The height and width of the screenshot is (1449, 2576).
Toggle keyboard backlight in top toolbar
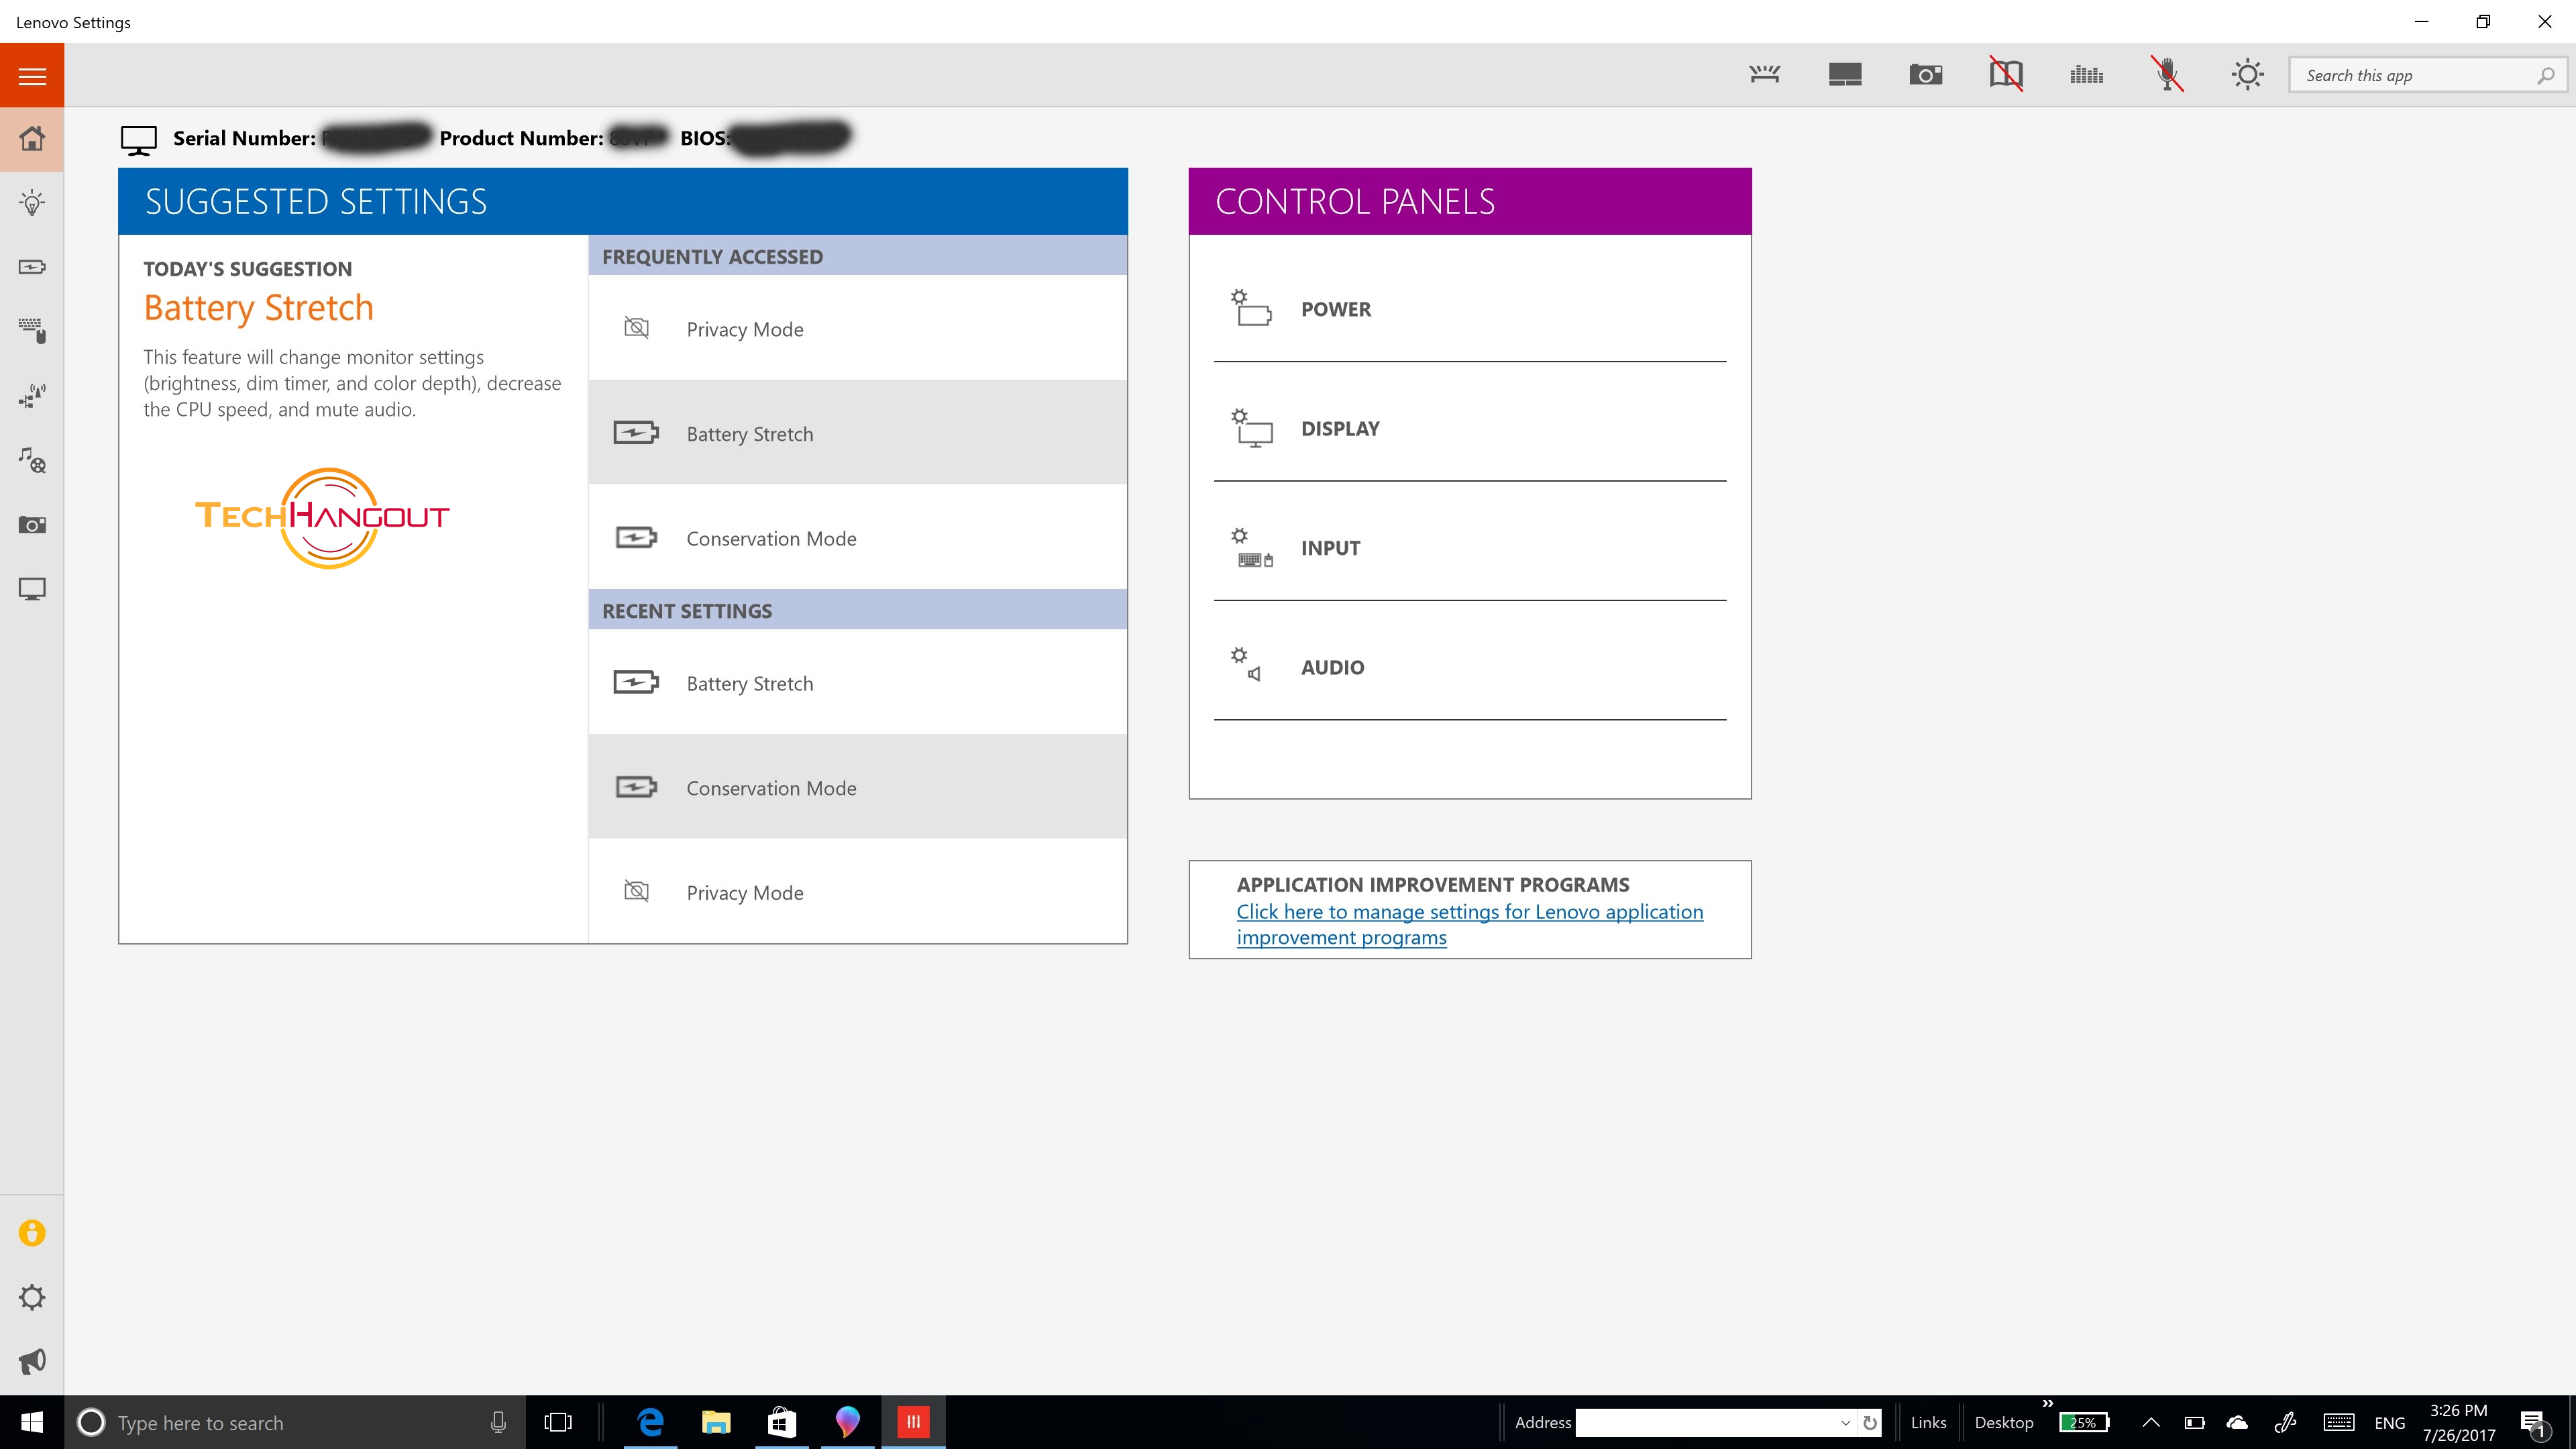click(1765, 75)
